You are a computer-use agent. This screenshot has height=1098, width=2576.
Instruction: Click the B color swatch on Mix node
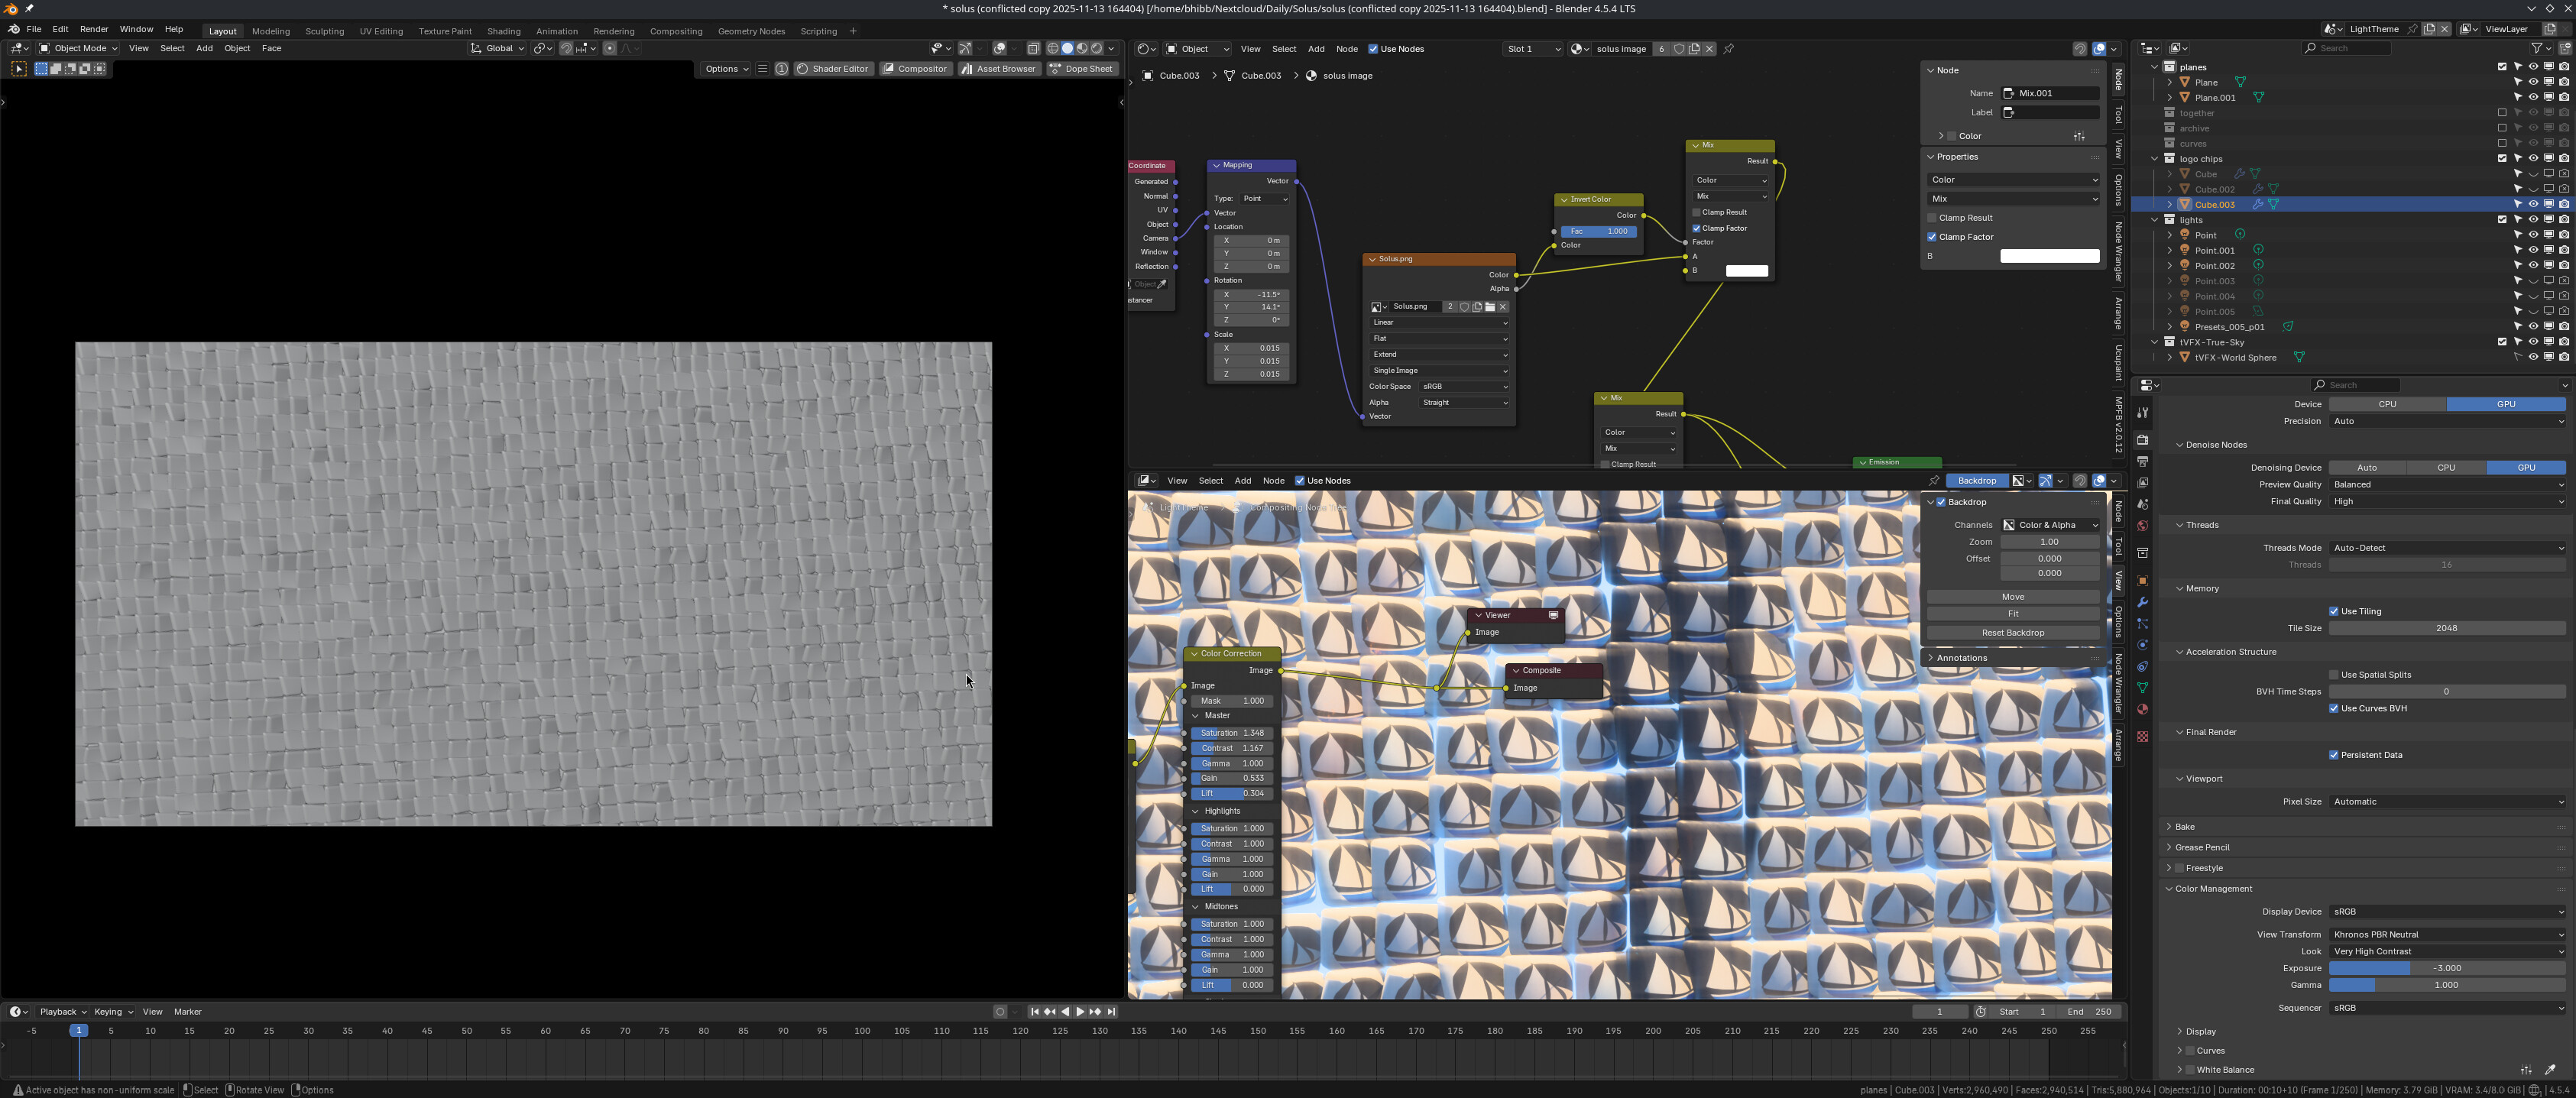pyautogui.click(x=1746, y=271)
